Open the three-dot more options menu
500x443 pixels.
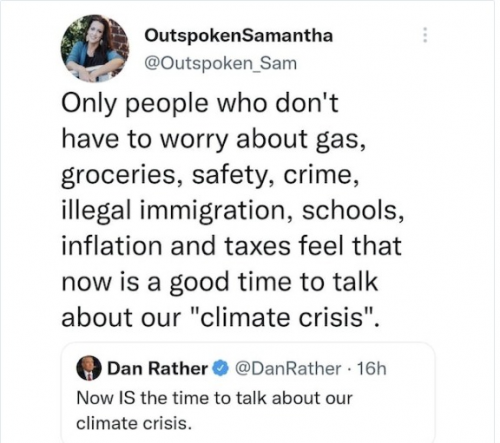pos(425,35)
